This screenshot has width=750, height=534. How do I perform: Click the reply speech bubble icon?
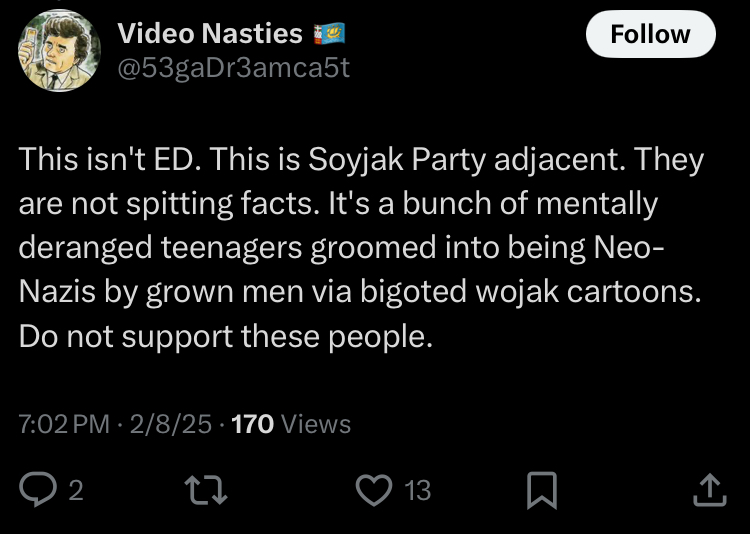click(38, 489)
